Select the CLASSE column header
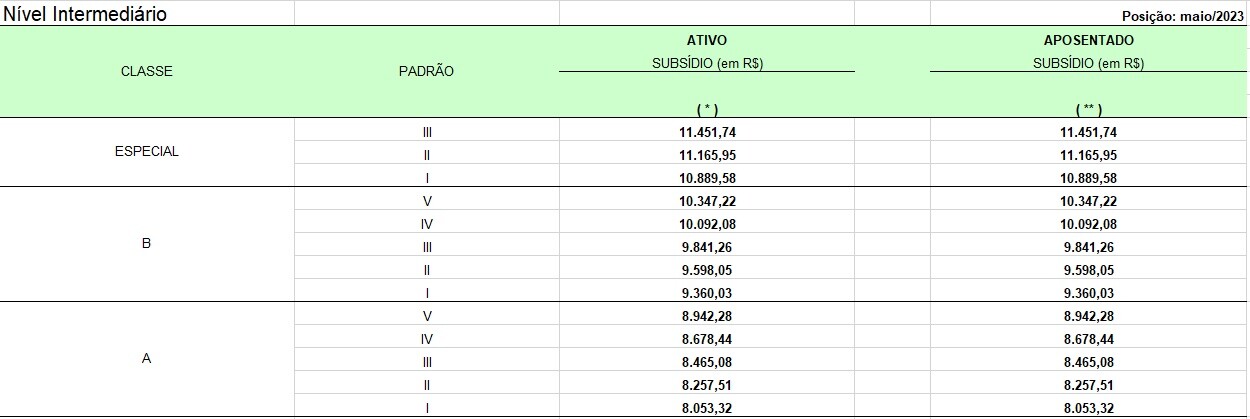The image size is (1250, 419). [x=147, y=71]
